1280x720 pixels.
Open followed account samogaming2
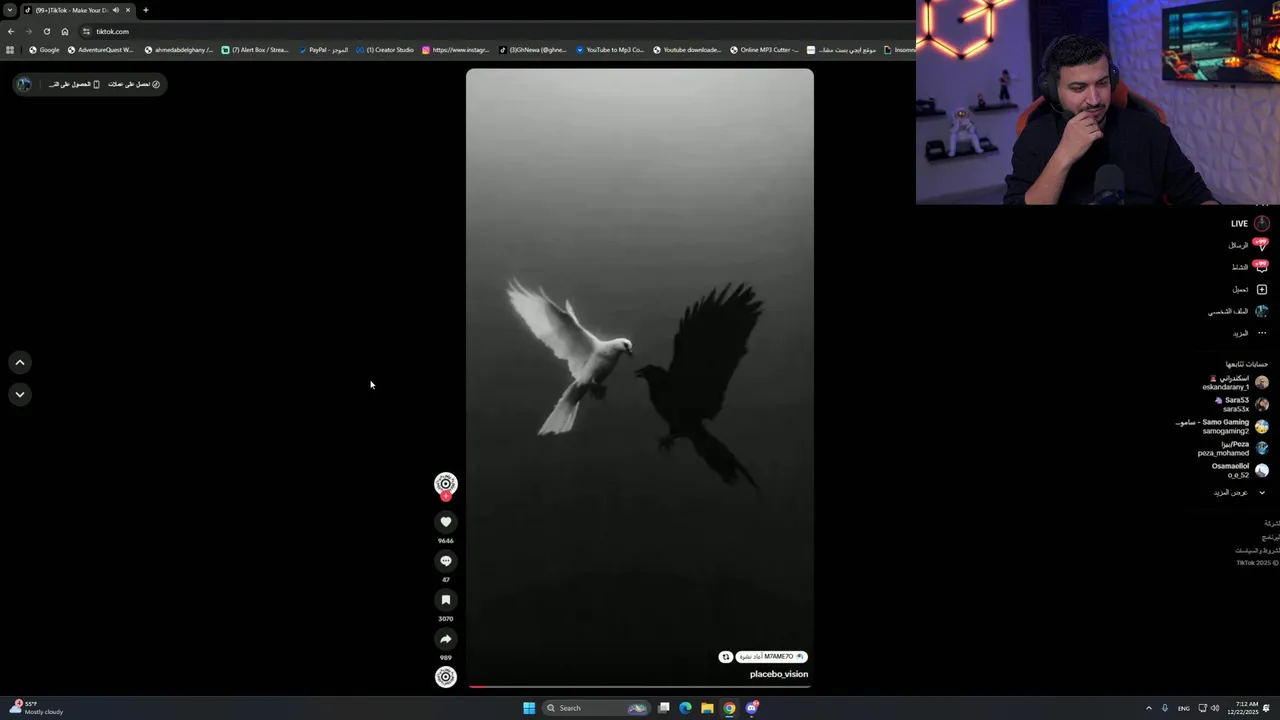click(1222, 426)
